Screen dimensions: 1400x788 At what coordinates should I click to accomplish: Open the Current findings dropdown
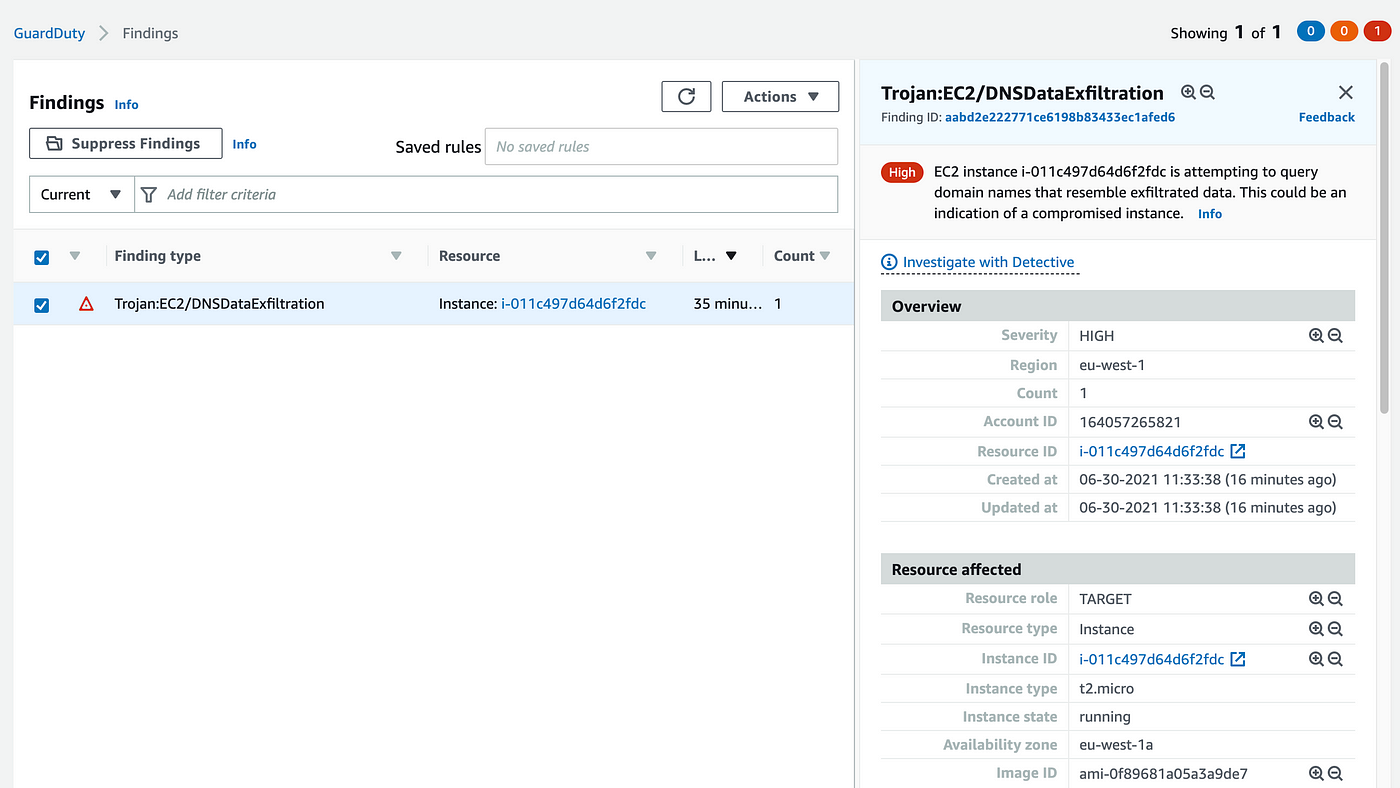[x=82, y=194]
